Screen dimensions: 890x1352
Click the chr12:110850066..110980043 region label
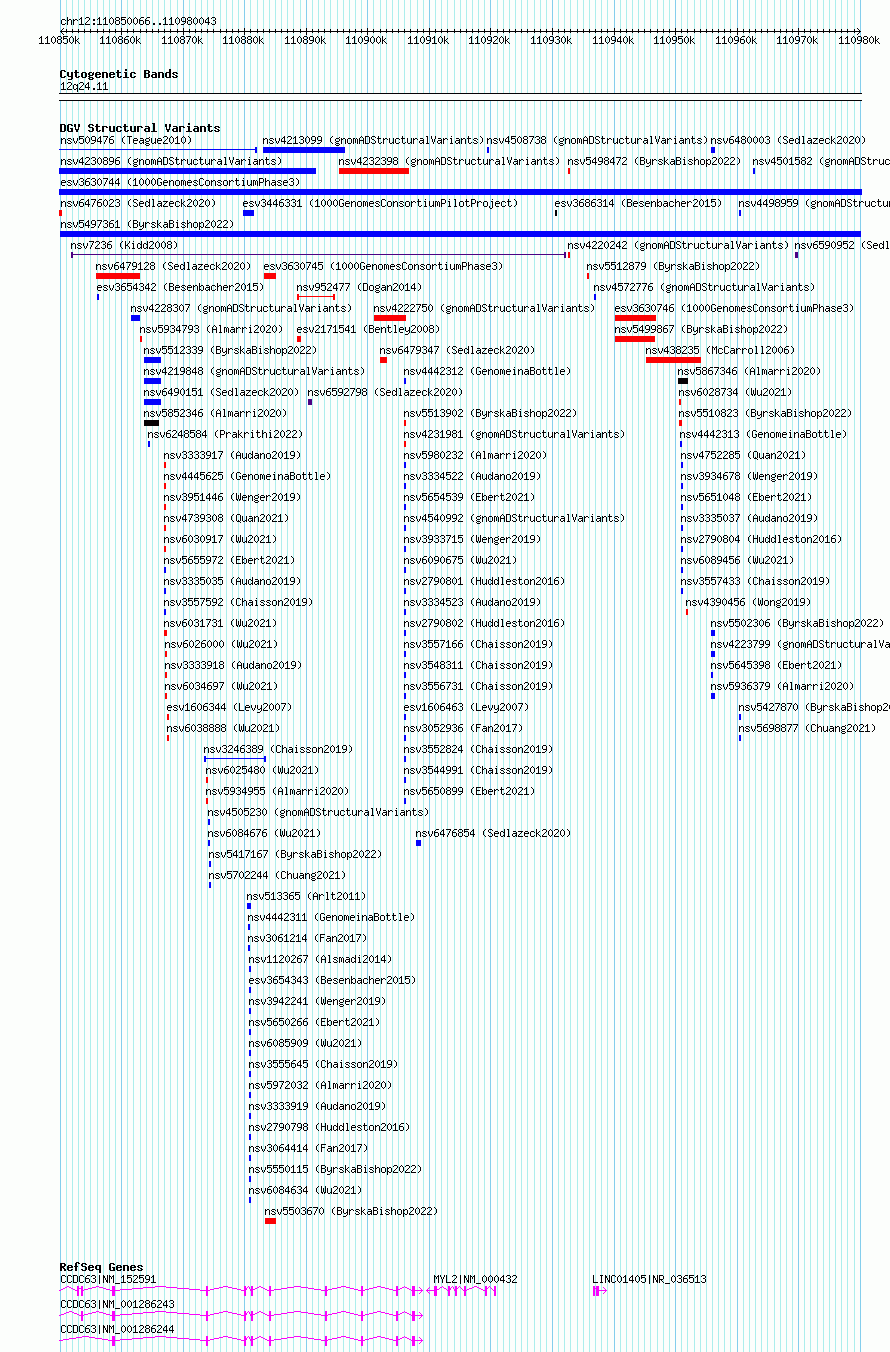[x=138, y=21]
